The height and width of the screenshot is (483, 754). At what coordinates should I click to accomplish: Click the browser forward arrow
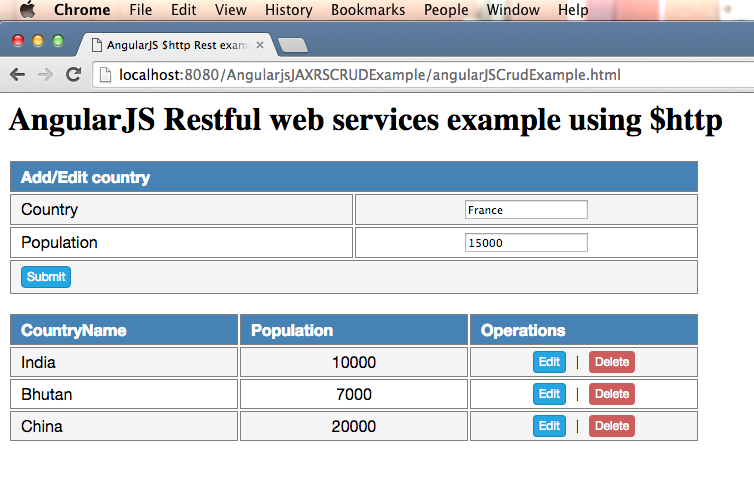pos(45,75)
